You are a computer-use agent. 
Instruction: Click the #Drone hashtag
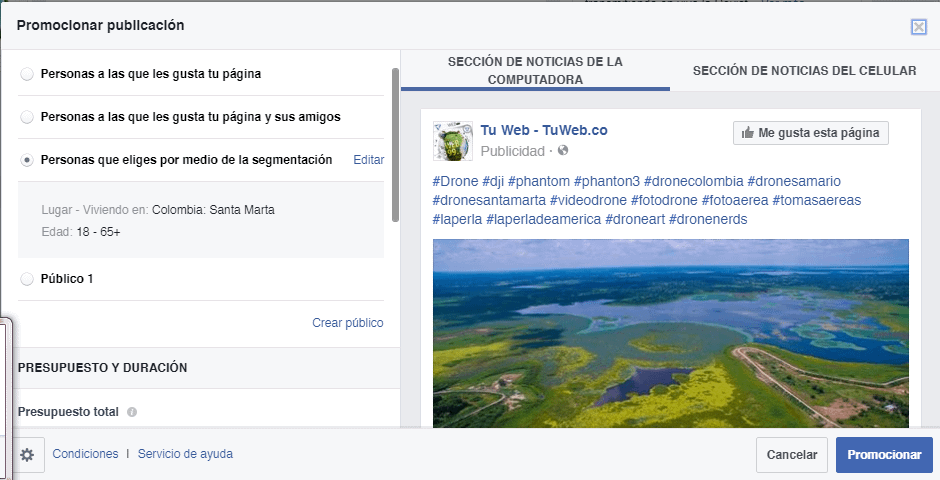pos(455,181)
